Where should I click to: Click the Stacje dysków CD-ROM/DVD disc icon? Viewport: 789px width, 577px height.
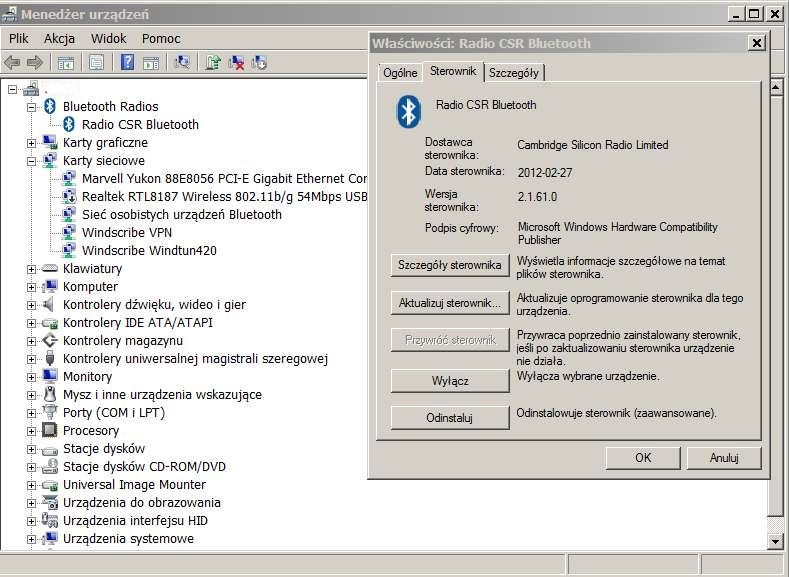(x=50, y=466)
